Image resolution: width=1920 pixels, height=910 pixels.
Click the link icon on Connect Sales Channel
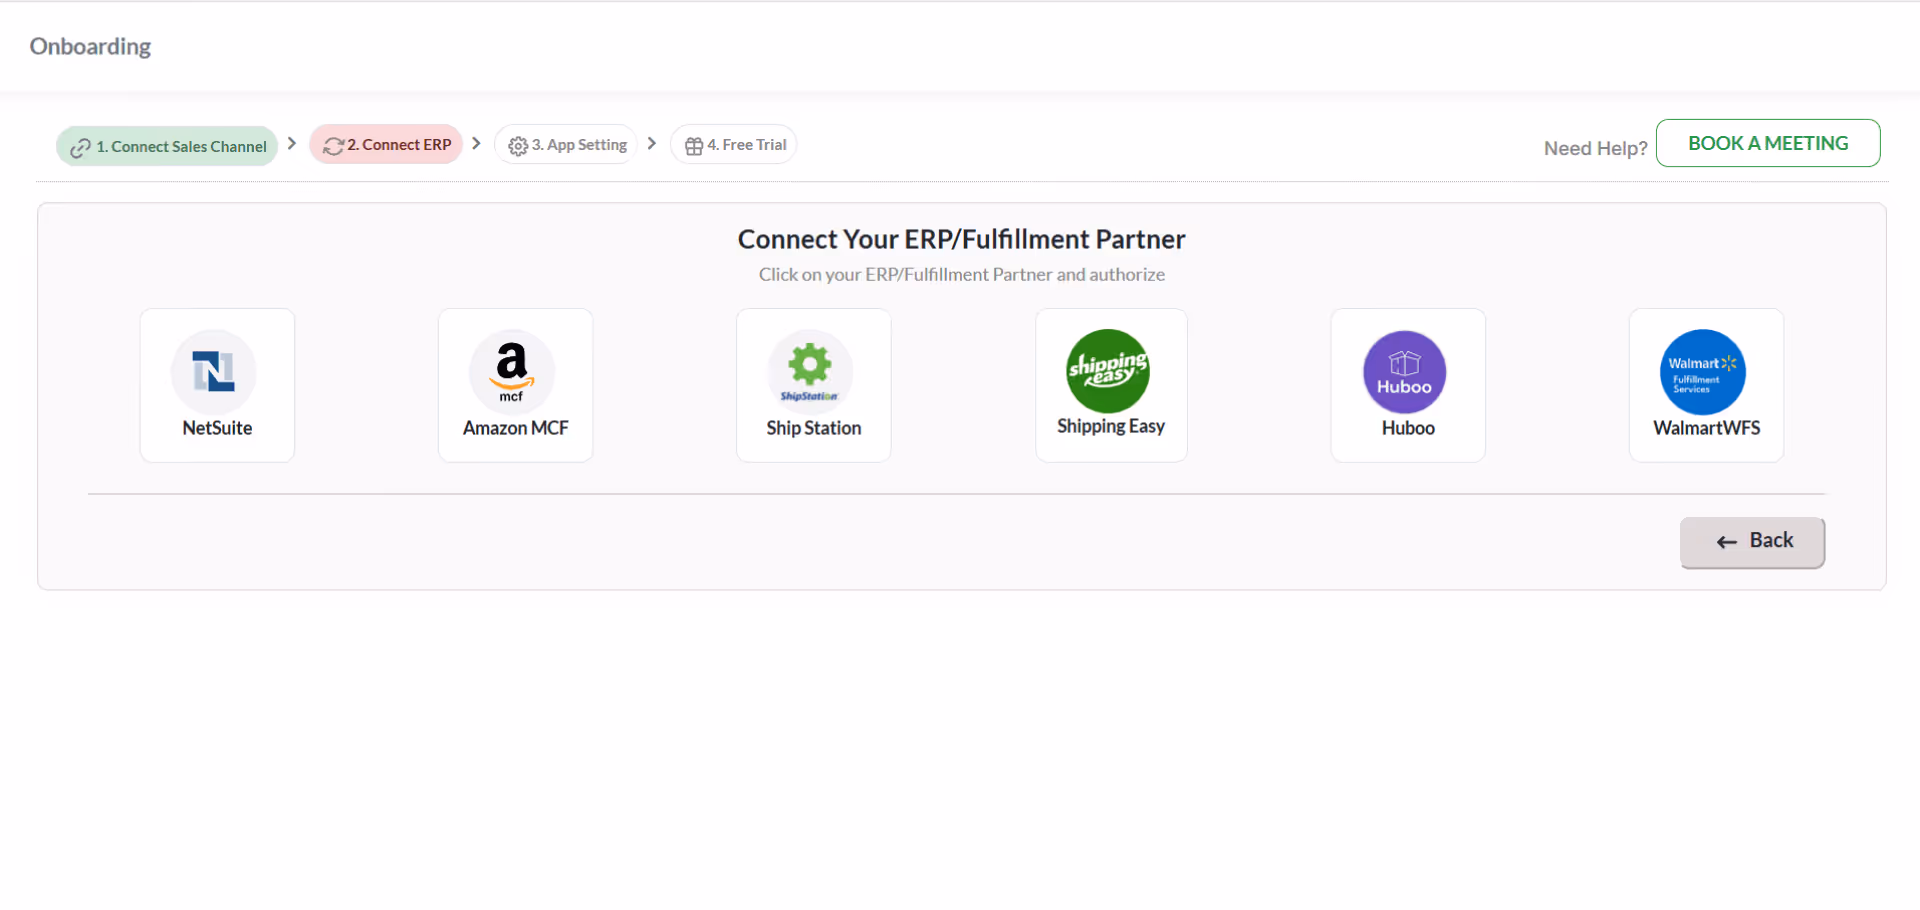78,146
